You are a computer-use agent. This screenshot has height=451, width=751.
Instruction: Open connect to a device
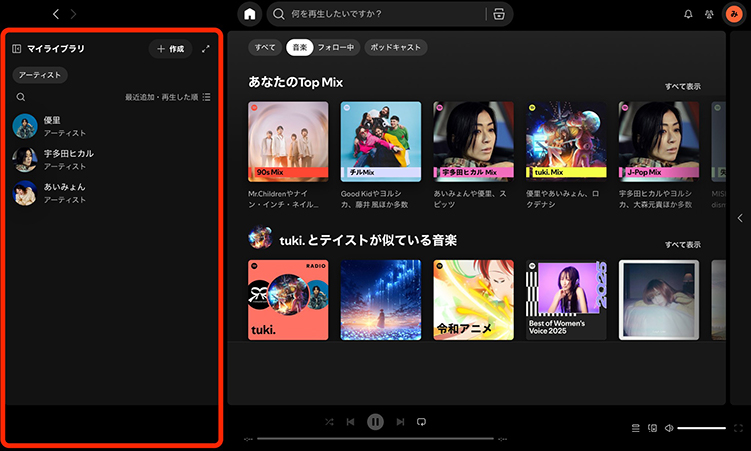tap(652, 428)
